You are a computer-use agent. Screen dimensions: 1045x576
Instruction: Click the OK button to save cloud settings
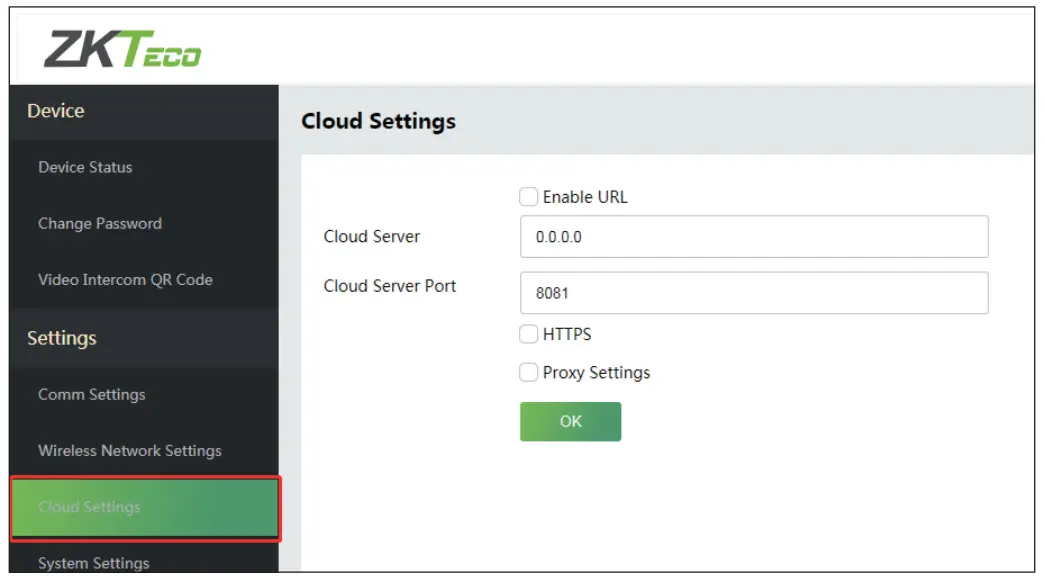570,421
